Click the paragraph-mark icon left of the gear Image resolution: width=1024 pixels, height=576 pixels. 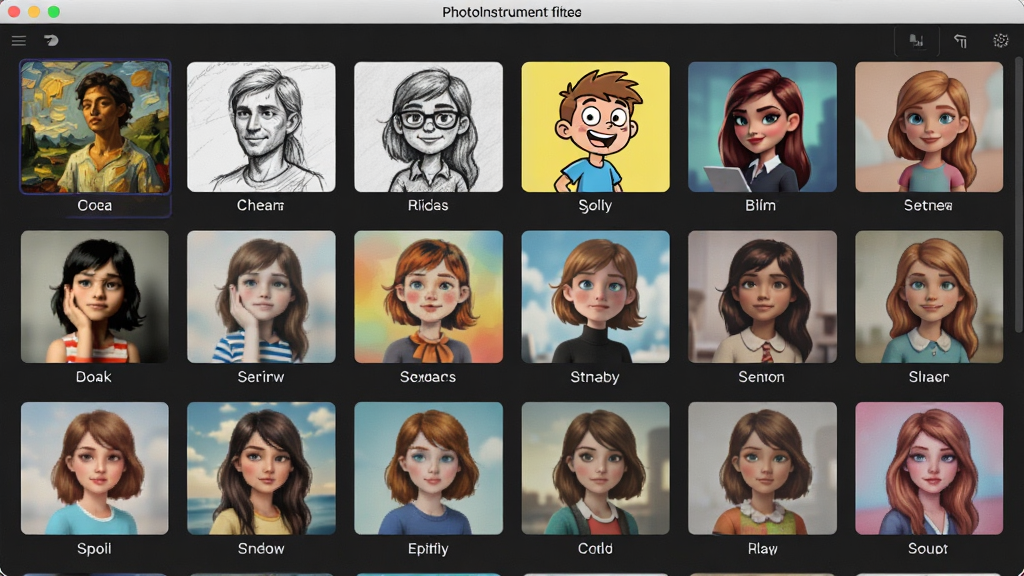coord(960,41)
